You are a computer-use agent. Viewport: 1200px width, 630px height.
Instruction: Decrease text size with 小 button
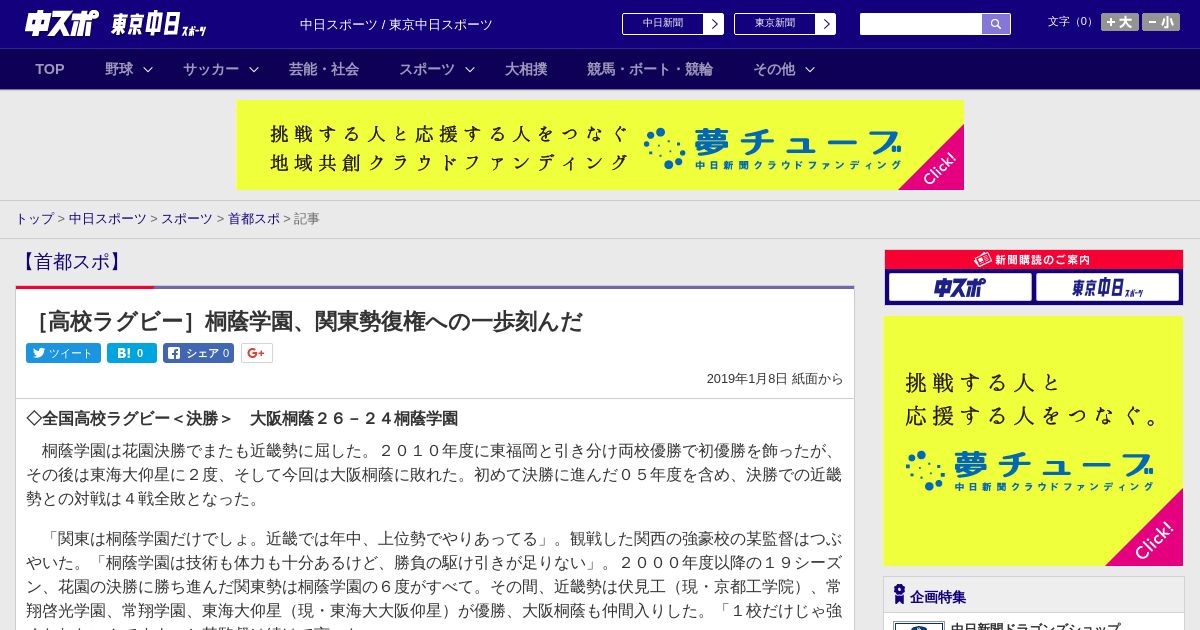point(1161,22)
